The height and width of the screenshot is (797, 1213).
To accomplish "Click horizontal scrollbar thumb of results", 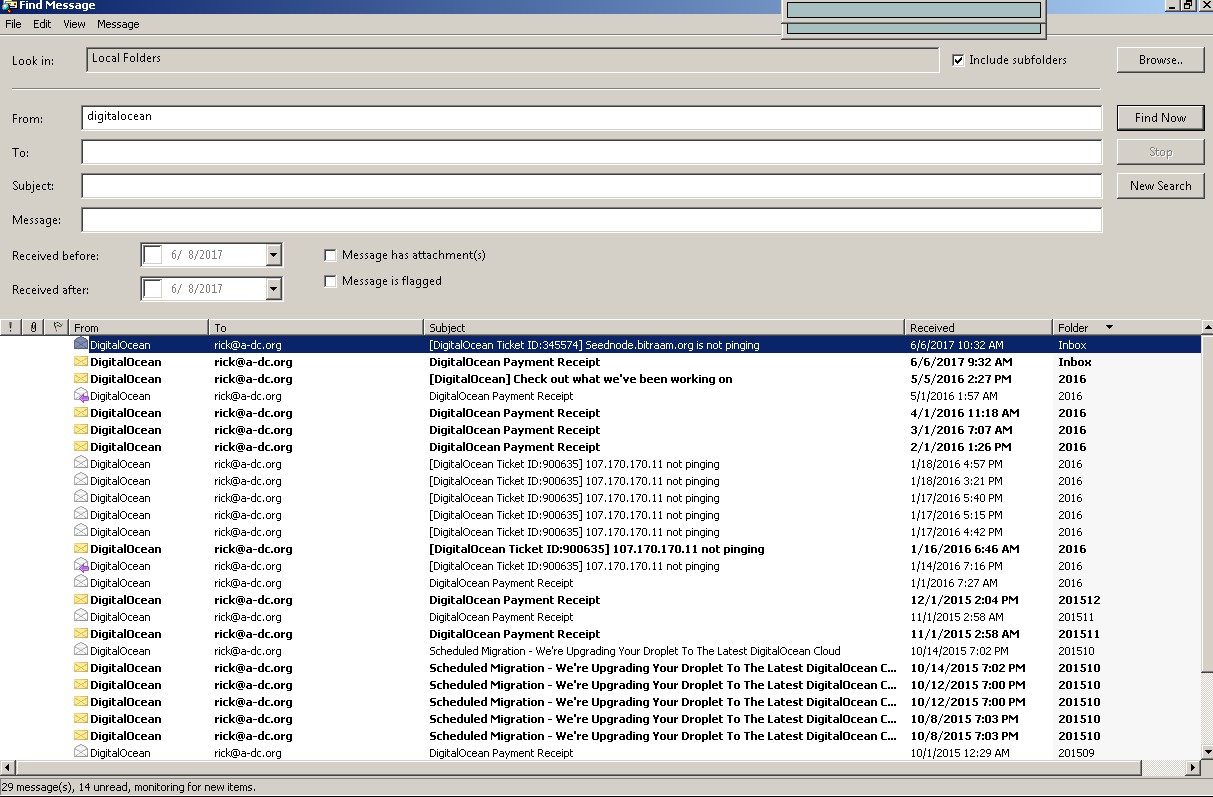I will [x=577, y=768].
